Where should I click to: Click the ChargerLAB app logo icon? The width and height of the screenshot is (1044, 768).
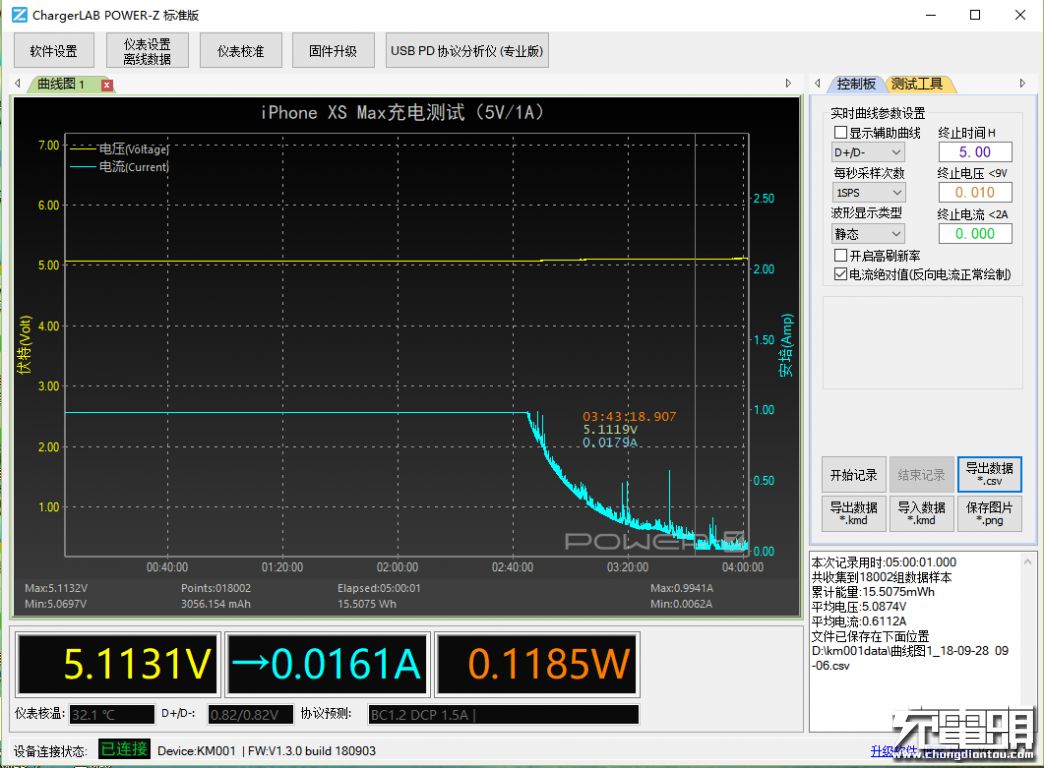point(20,15)
